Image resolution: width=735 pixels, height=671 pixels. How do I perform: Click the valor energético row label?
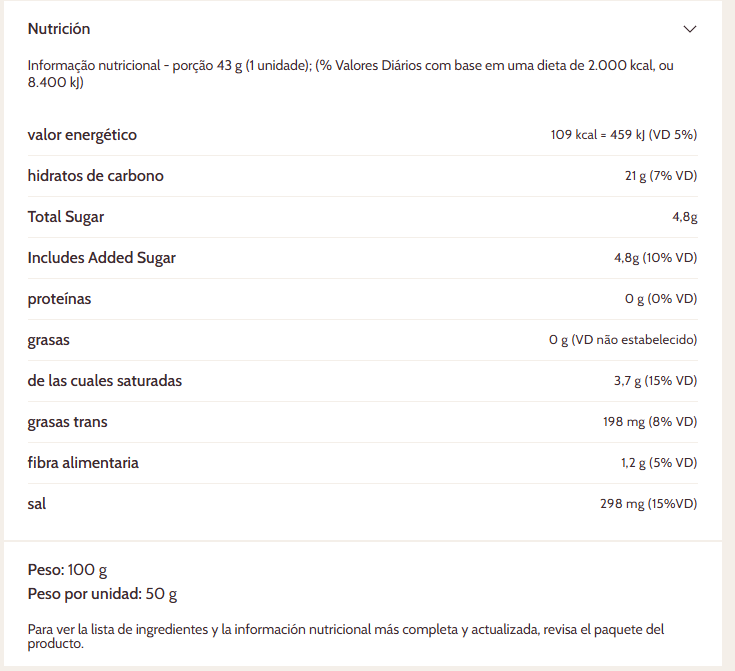tap(82, 135)
